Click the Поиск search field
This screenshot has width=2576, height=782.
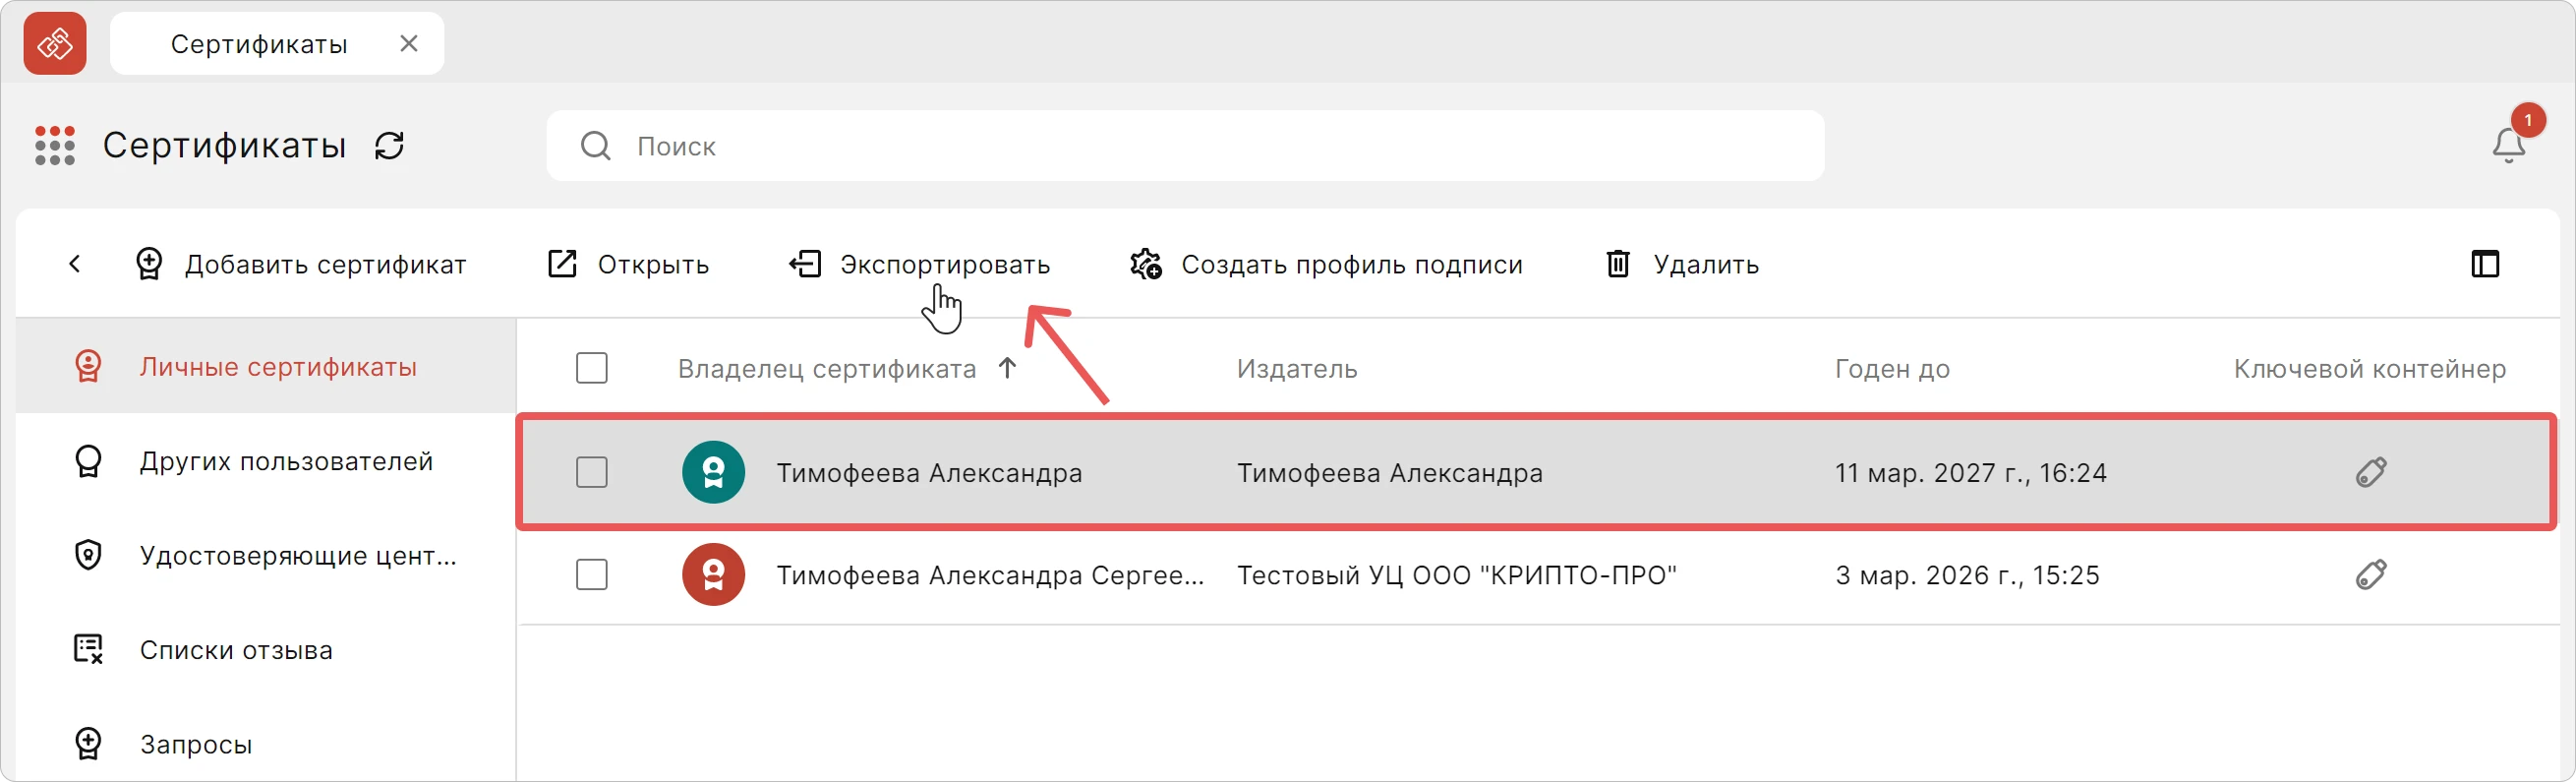click(x=1185, y=146)
